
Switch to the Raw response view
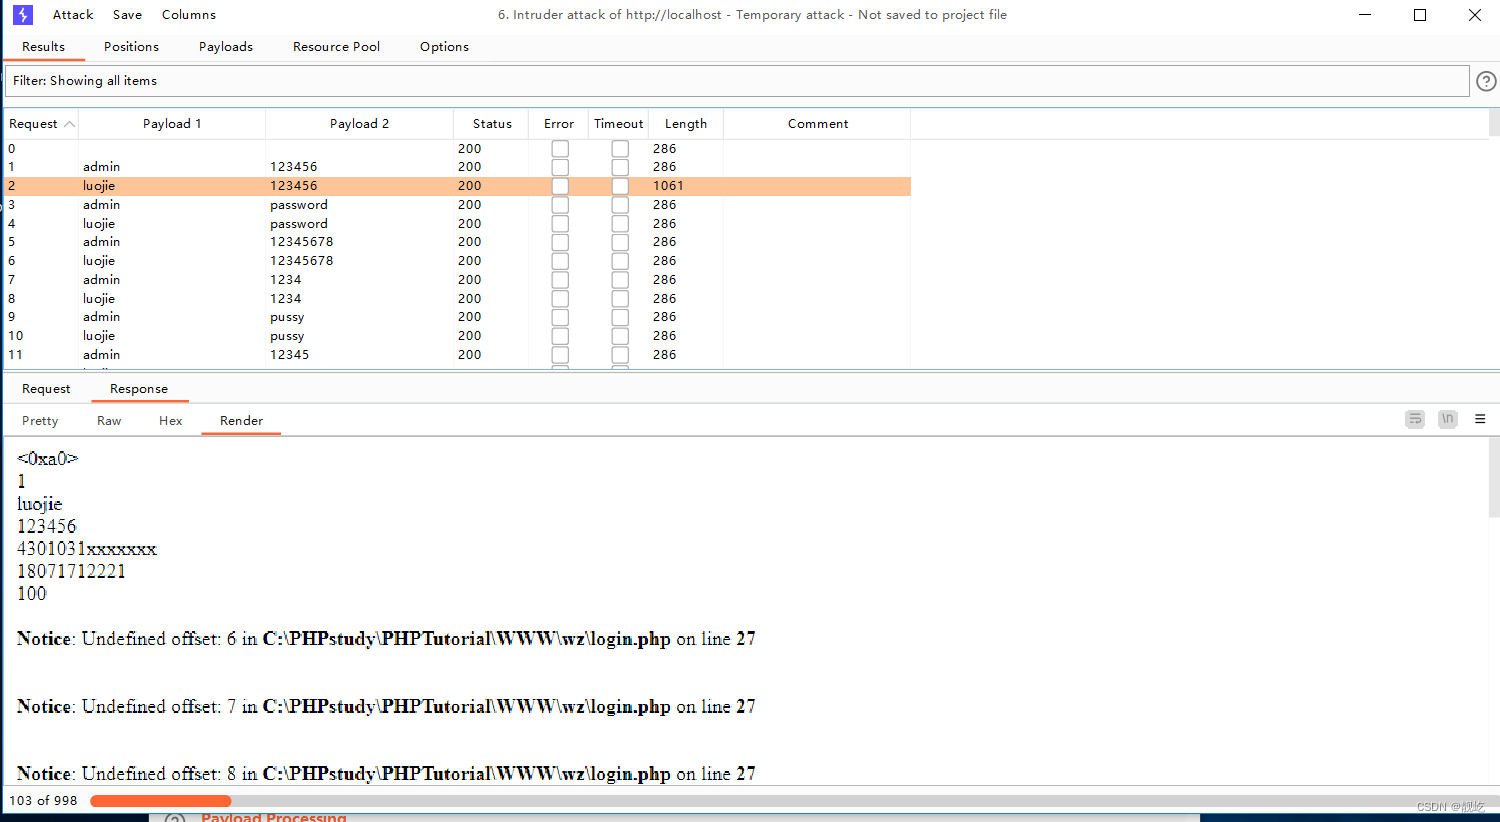(x=108, y=420)
